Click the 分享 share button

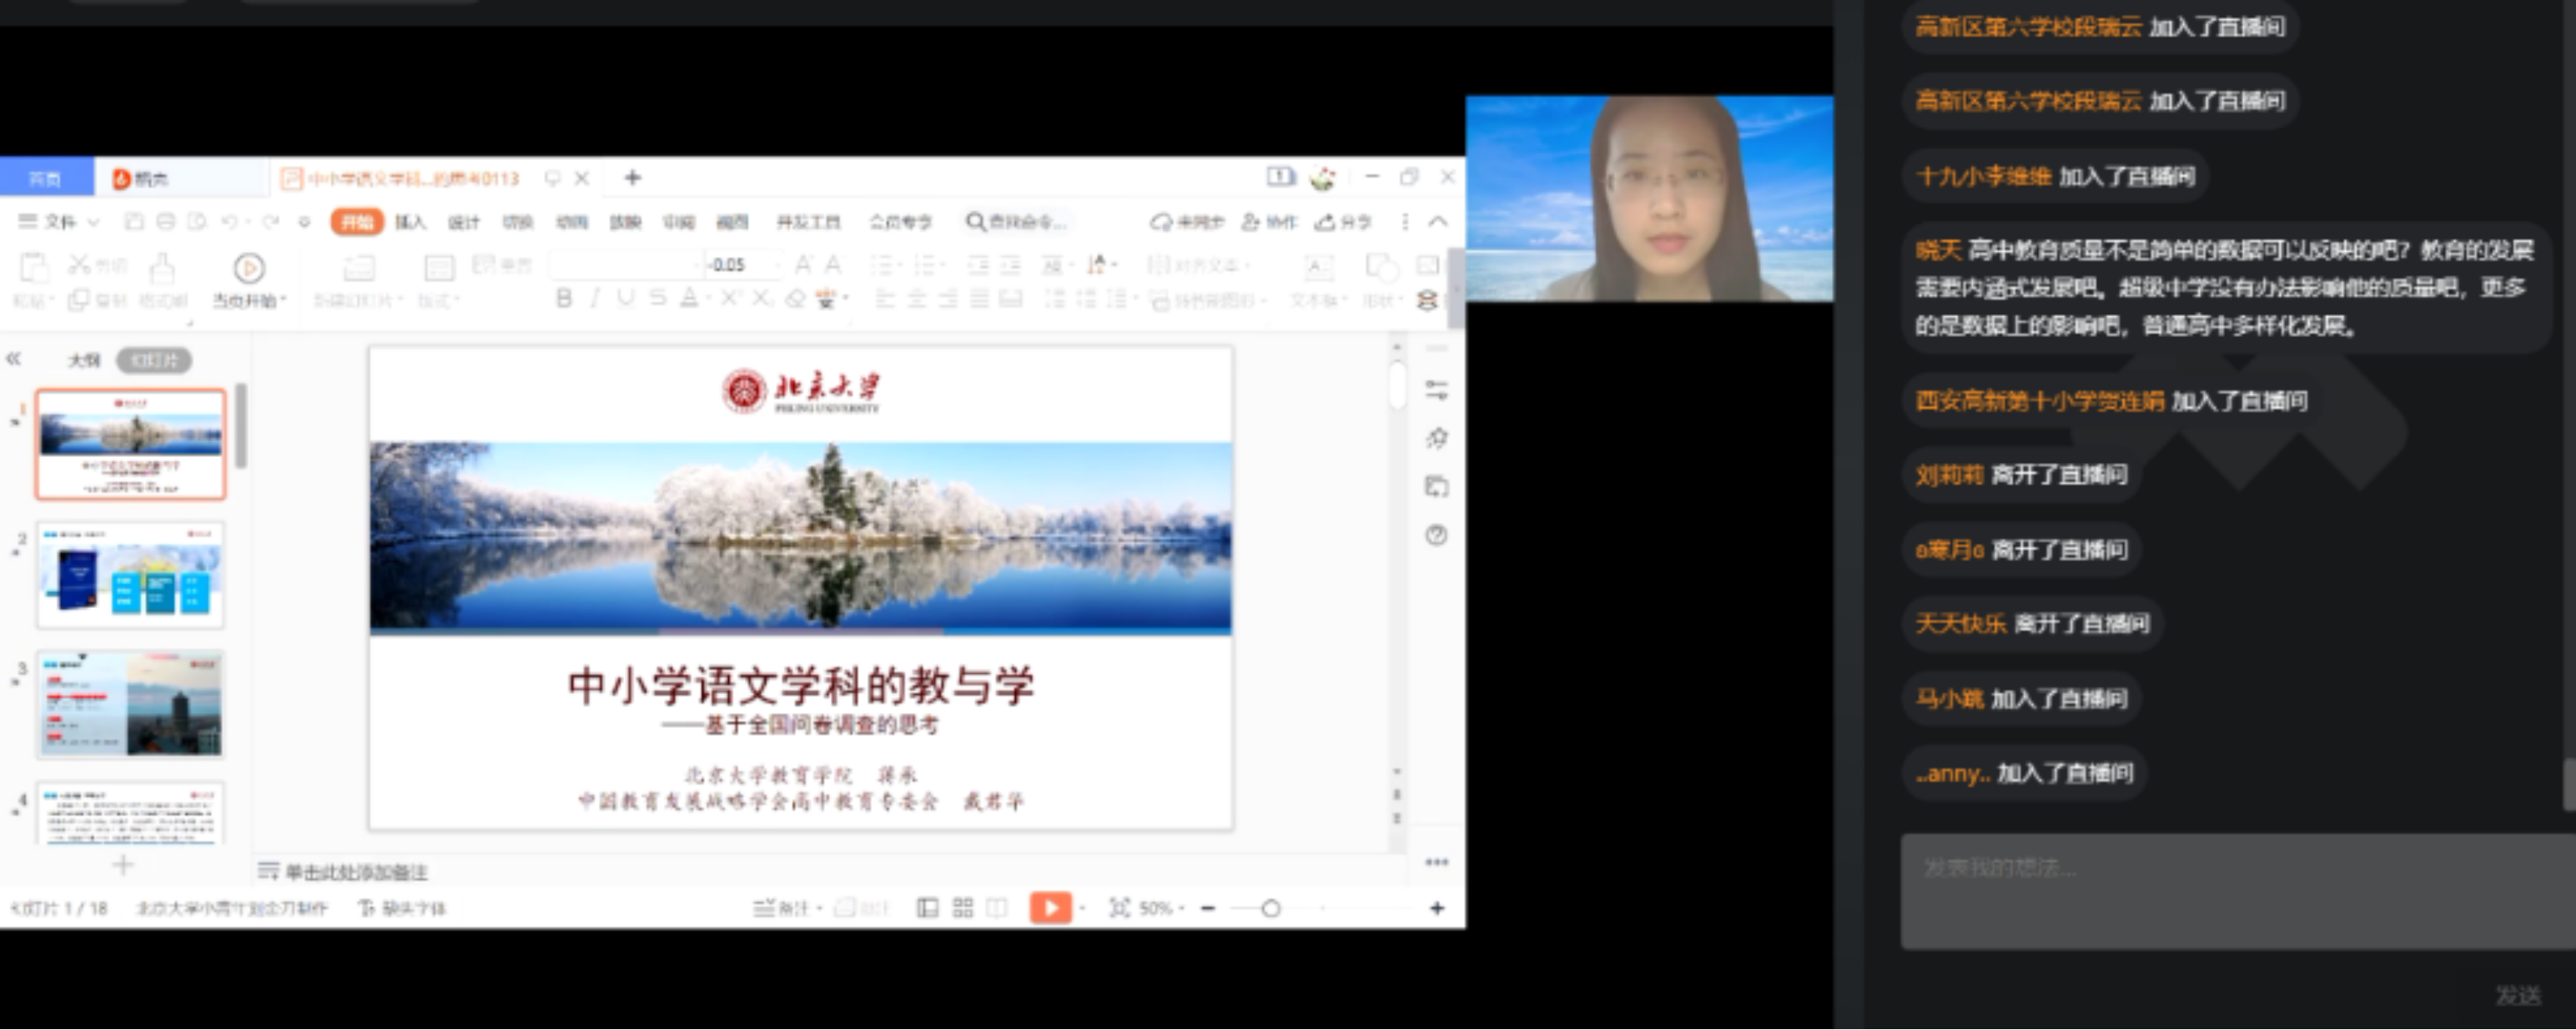pyautogui.click(x=1343, y=221)
